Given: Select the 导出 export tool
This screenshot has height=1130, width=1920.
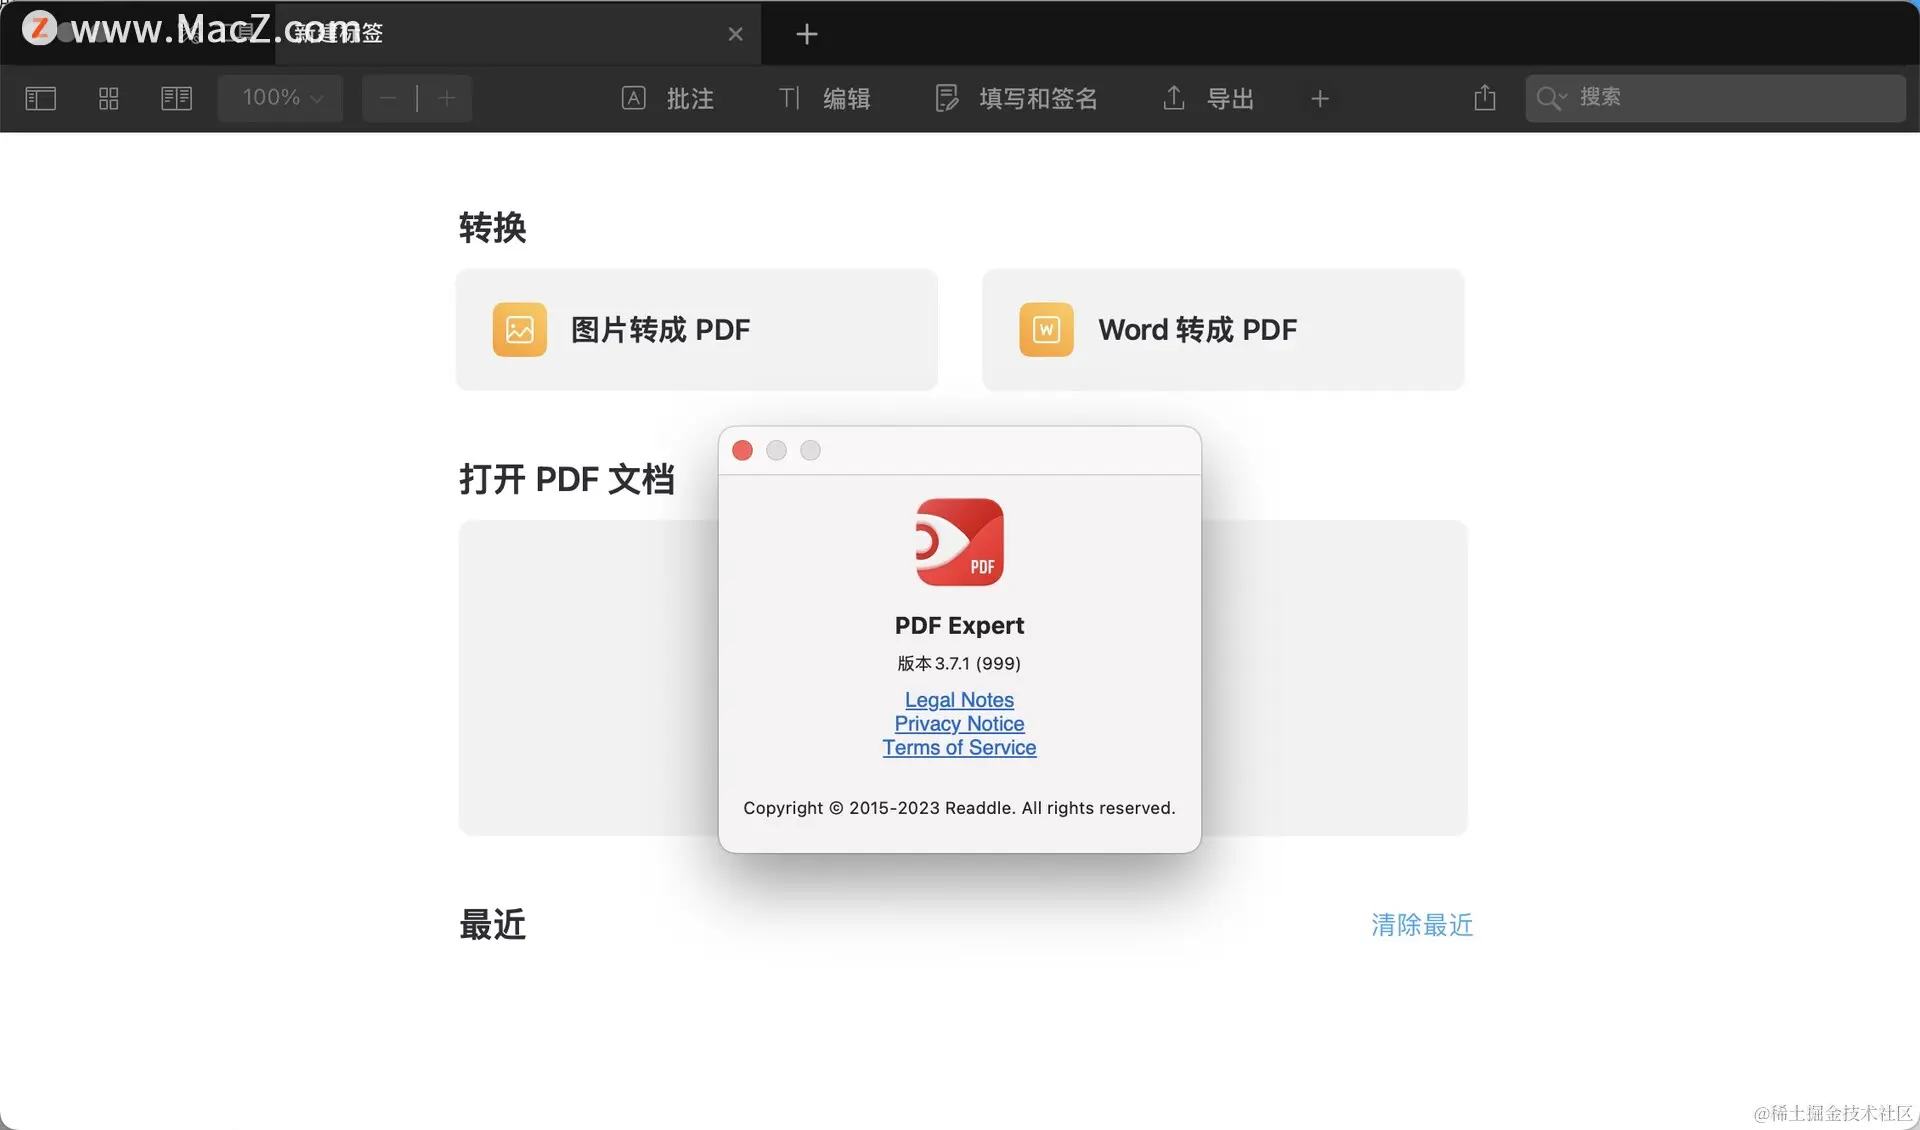Looking at the screenshot, I should tap(1208, 98).
